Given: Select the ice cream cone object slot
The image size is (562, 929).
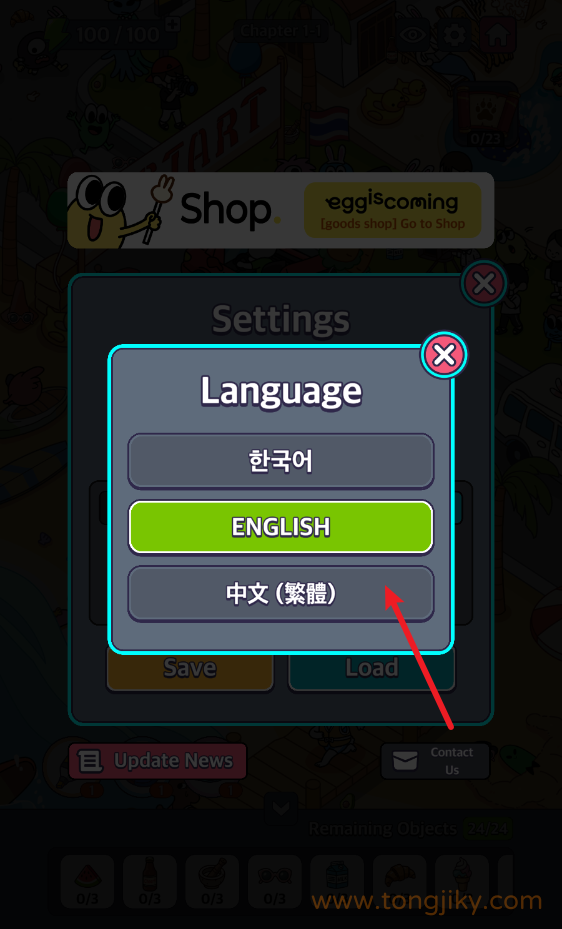Looking at the screenshot, I should pos(462,882).
